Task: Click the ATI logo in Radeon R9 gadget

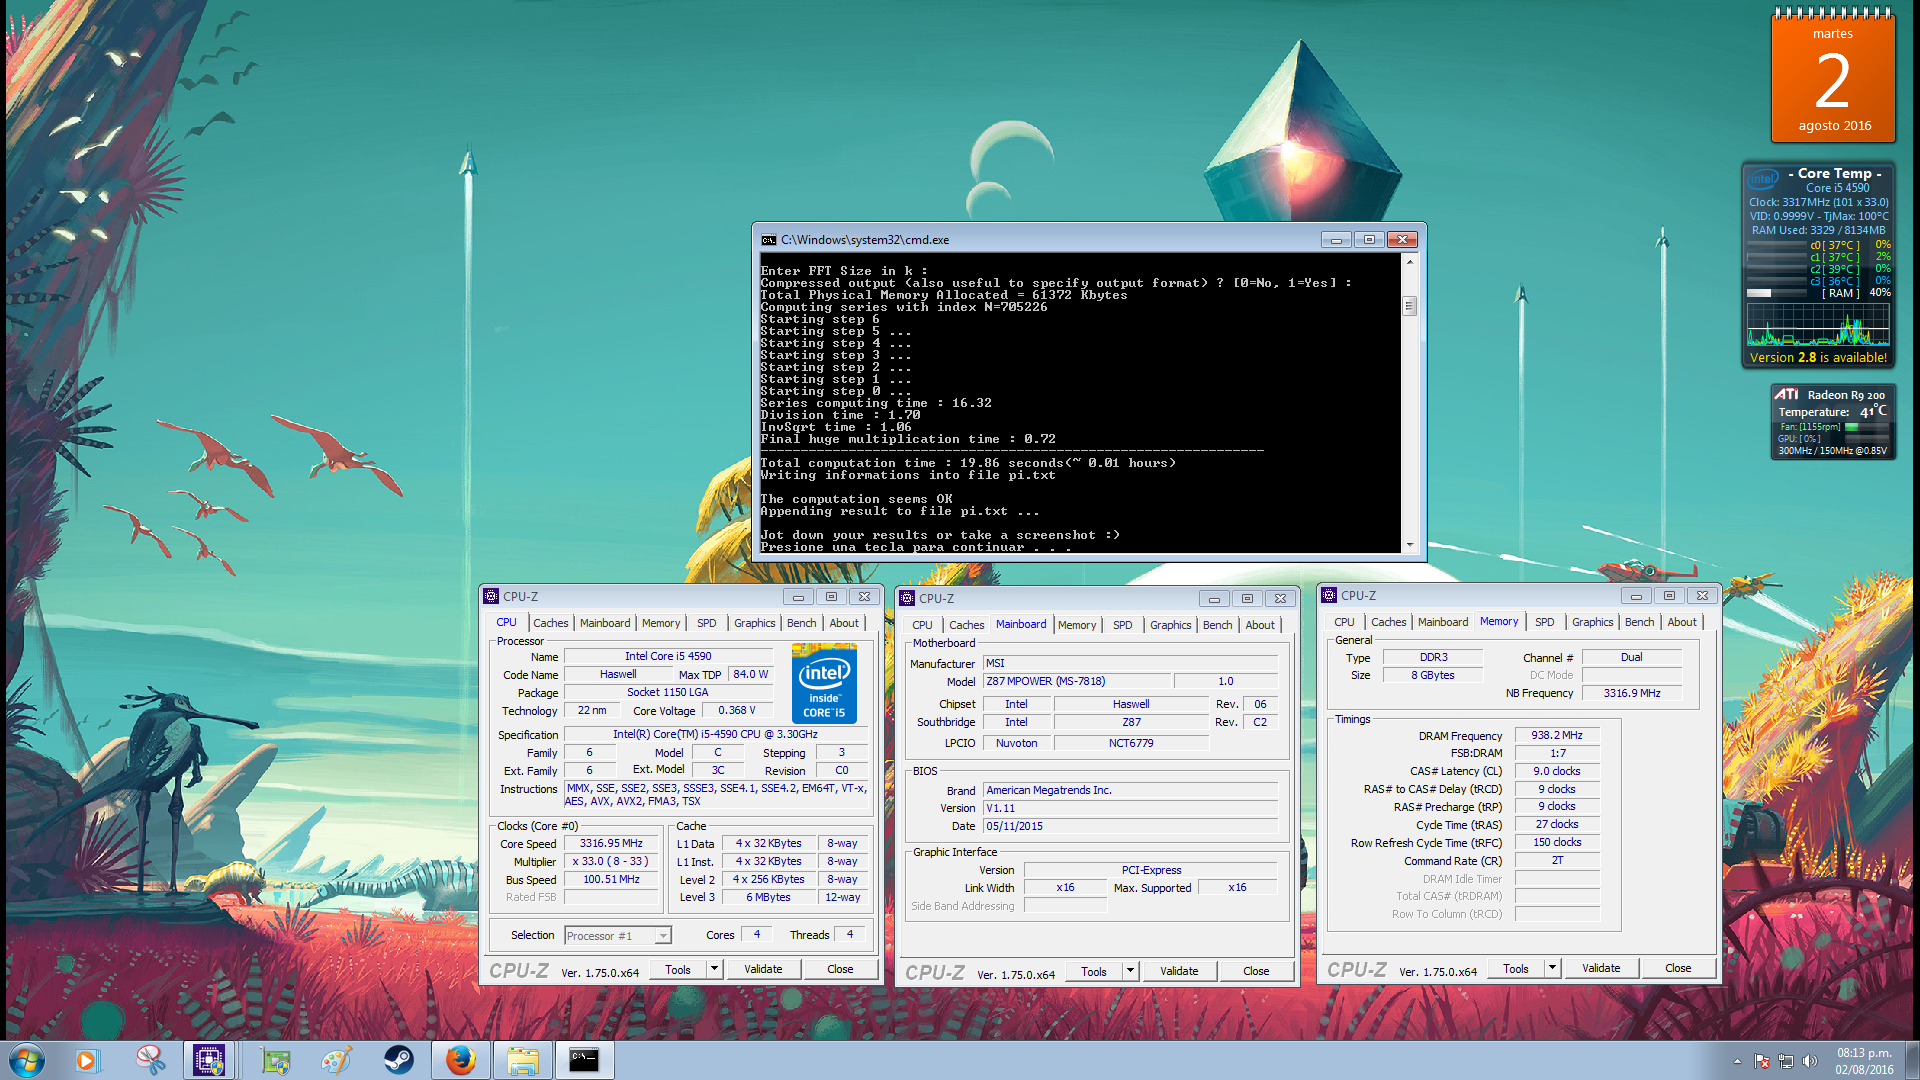Action: click(x=1786, y=394)
